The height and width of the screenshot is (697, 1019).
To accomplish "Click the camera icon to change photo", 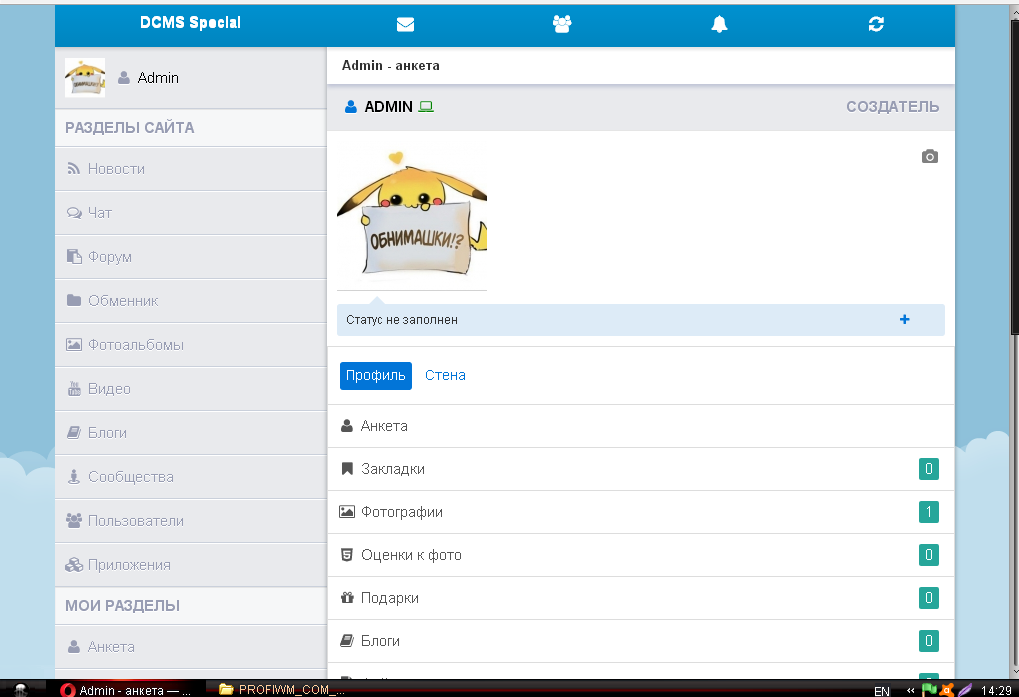I will pos(930,157).
